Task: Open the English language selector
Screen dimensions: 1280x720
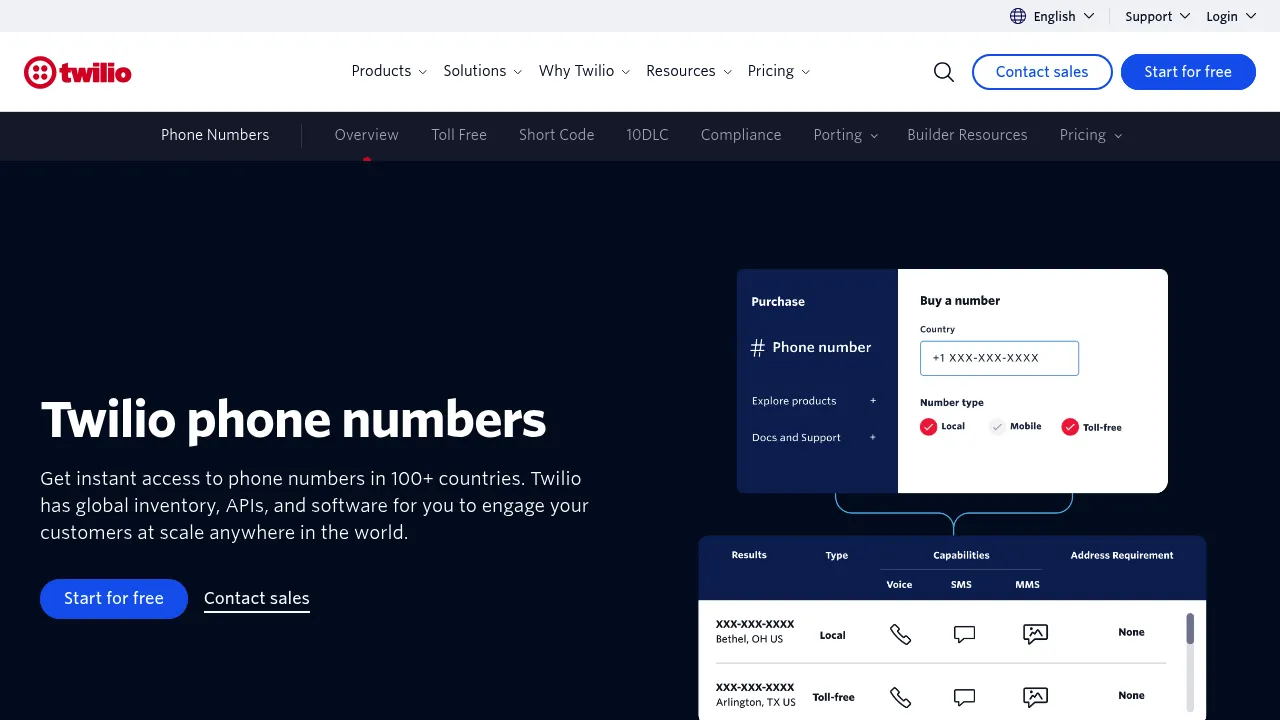Action: (1052, 16)
